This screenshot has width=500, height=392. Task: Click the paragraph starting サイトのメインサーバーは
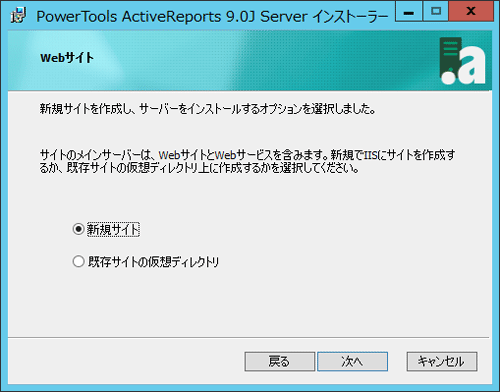247,161
